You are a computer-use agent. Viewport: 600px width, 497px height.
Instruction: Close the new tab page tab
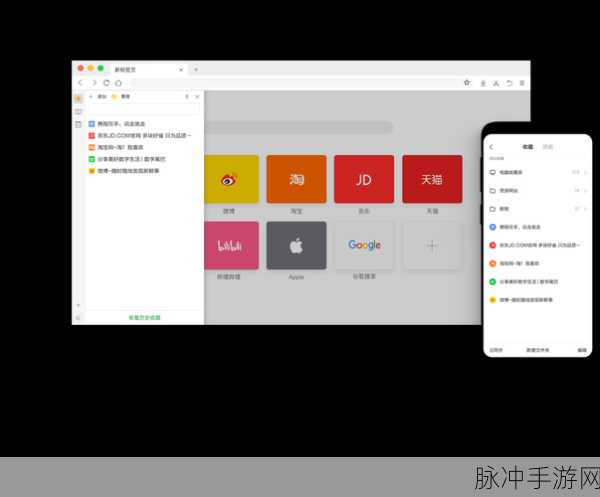tap(181, 70)
